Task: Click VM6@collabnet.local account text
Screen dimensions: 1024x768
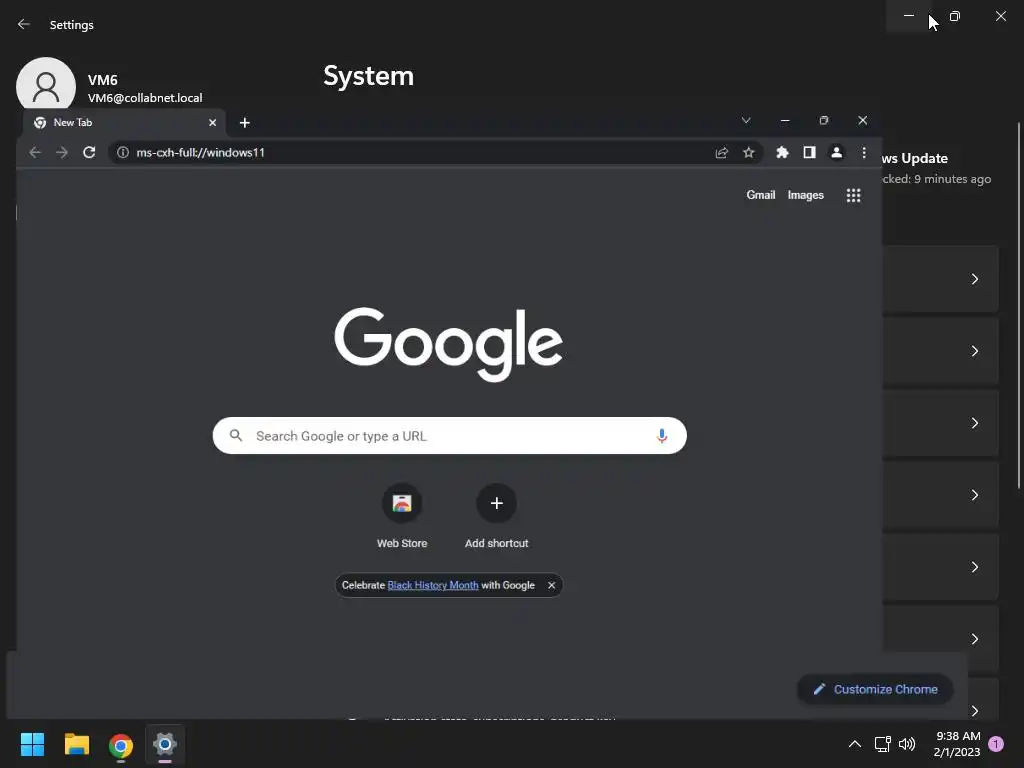Action: (145, 98)
